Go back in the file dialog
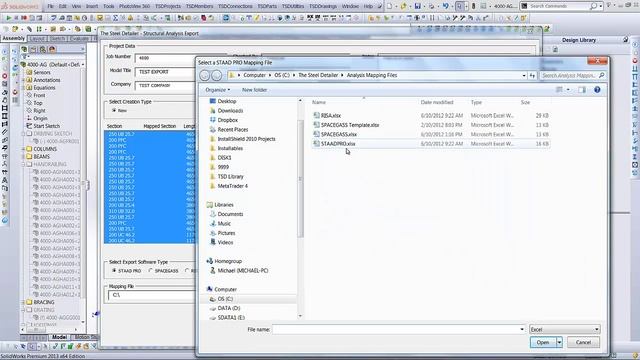The width and height of the screenshot is (640, 360). point(205,76)
